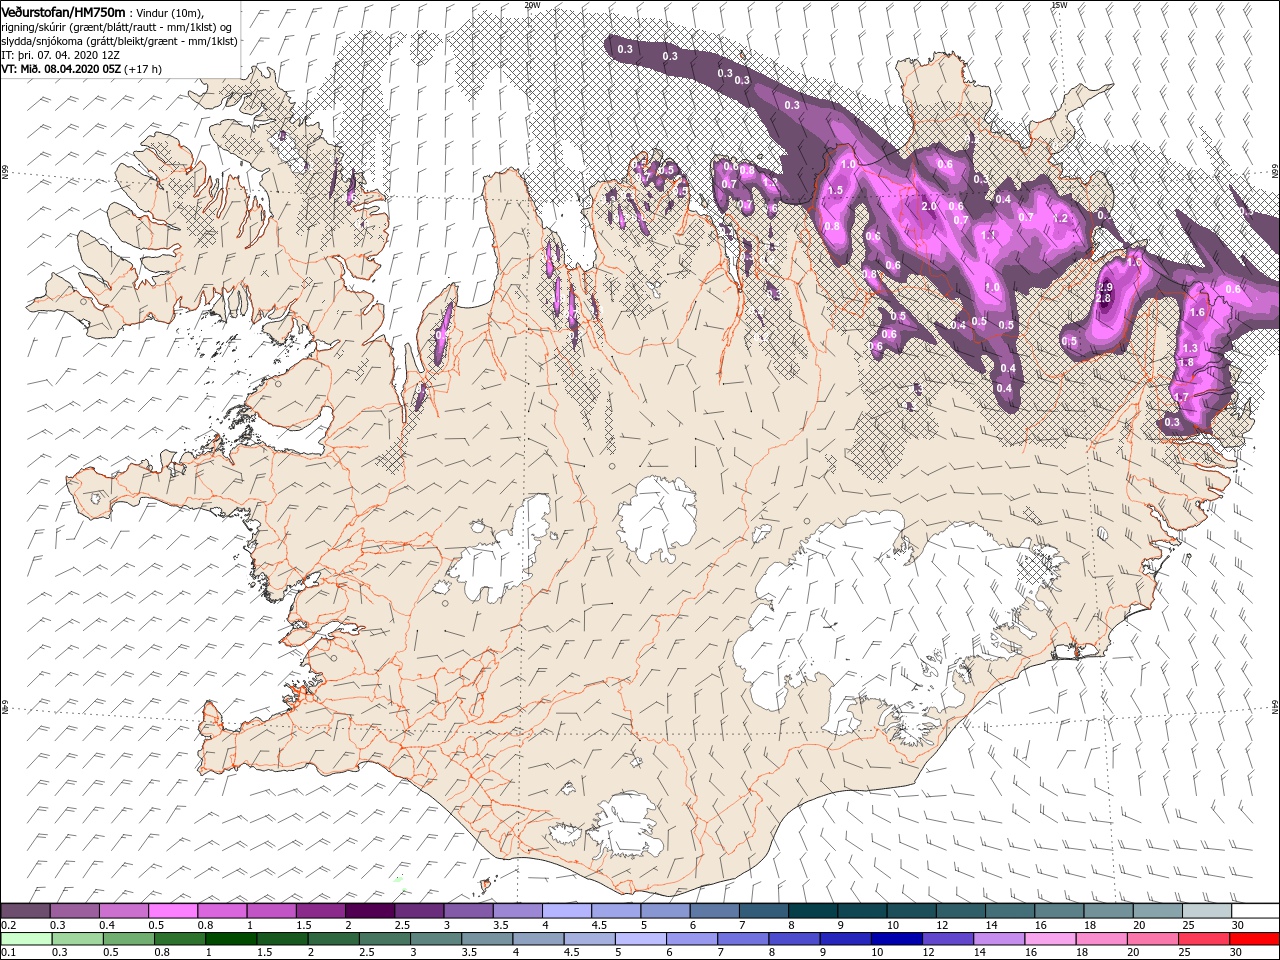Pick the slate blue 6–7 snow scale swatch
Screen dimensions: 1280x960
point(714,911)
